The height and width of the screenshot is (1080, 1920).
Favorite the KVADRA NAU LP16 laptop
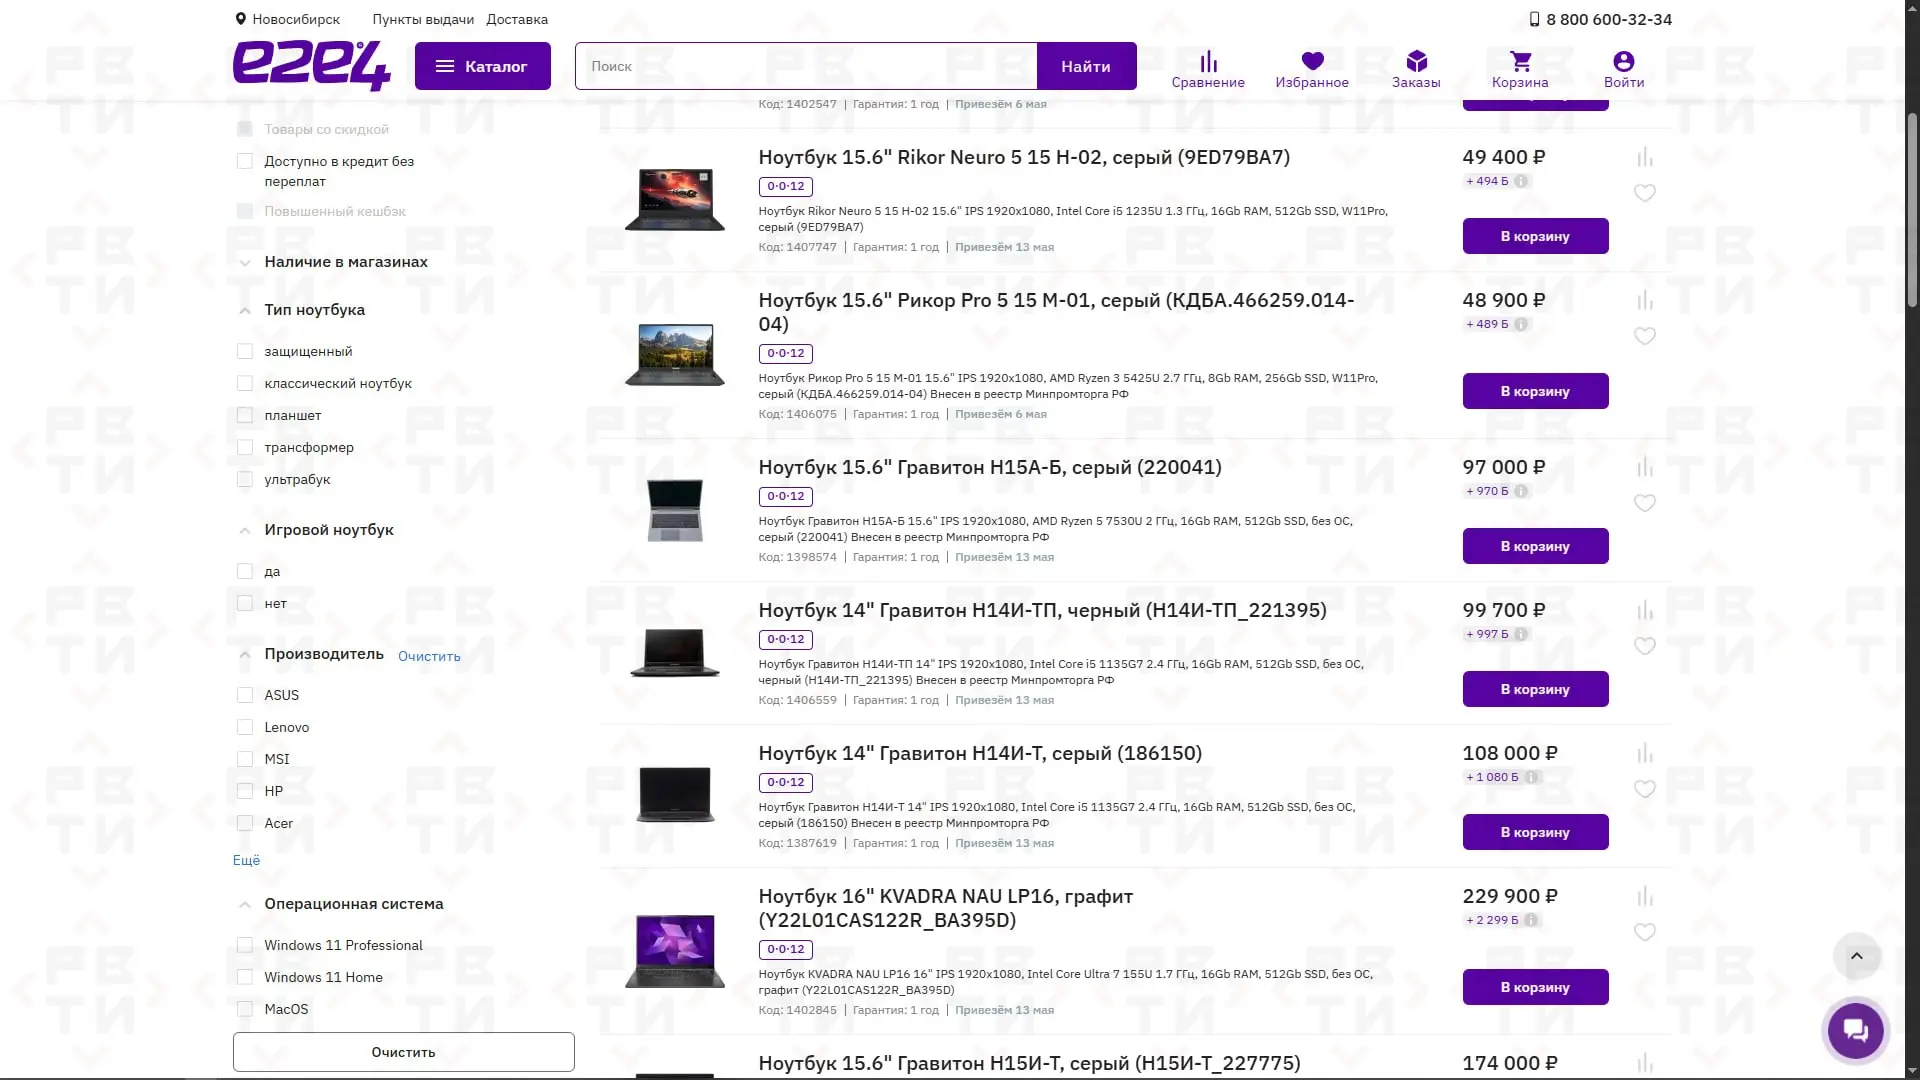pyautogui.click(x=1645, y=932)
